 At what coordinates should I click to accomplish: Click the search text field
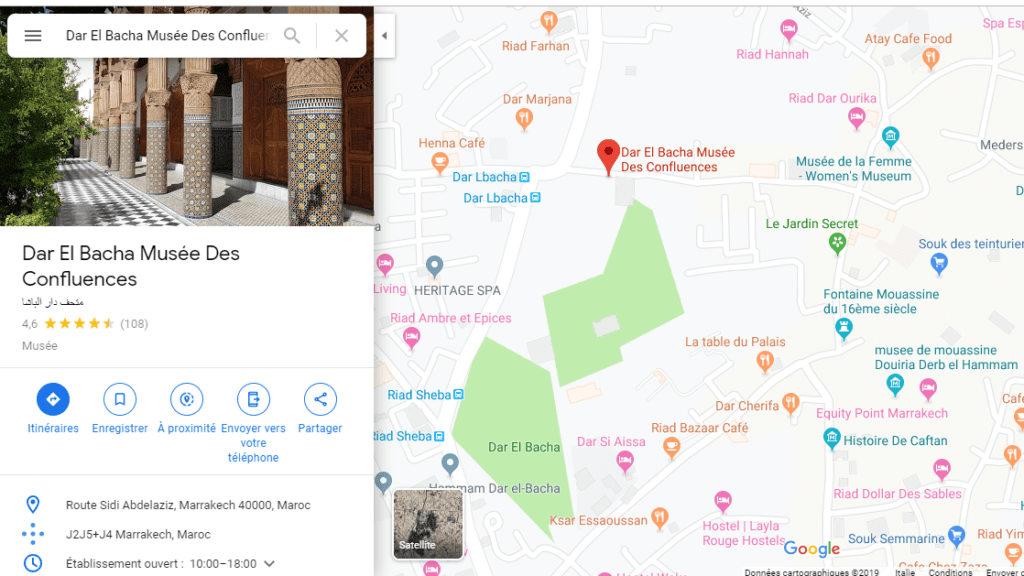tap(167, 36)
